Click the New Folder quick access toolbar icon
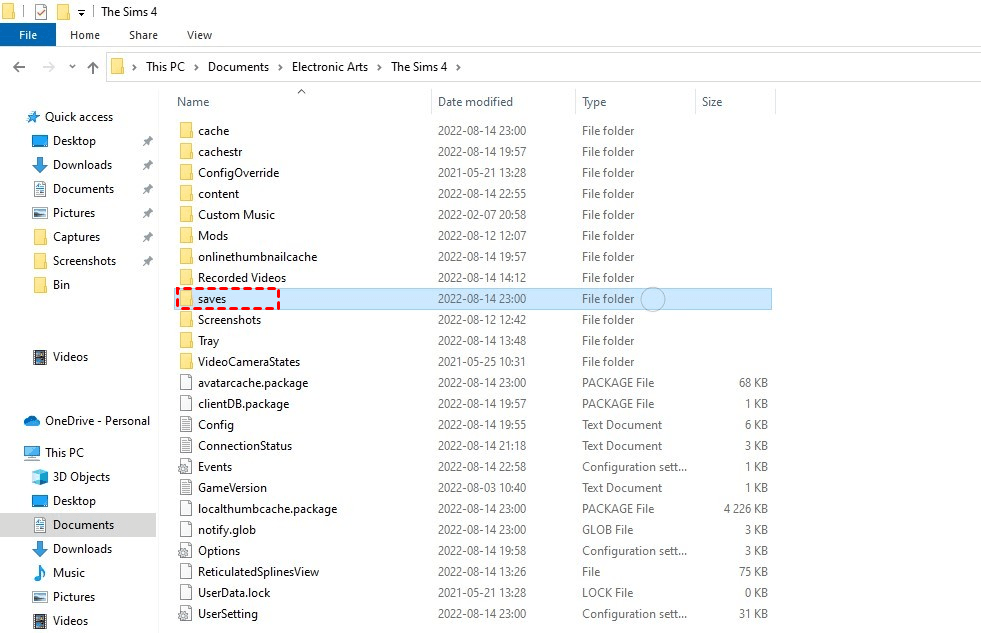Screen dimensions: 981x633 pos(63,12)
